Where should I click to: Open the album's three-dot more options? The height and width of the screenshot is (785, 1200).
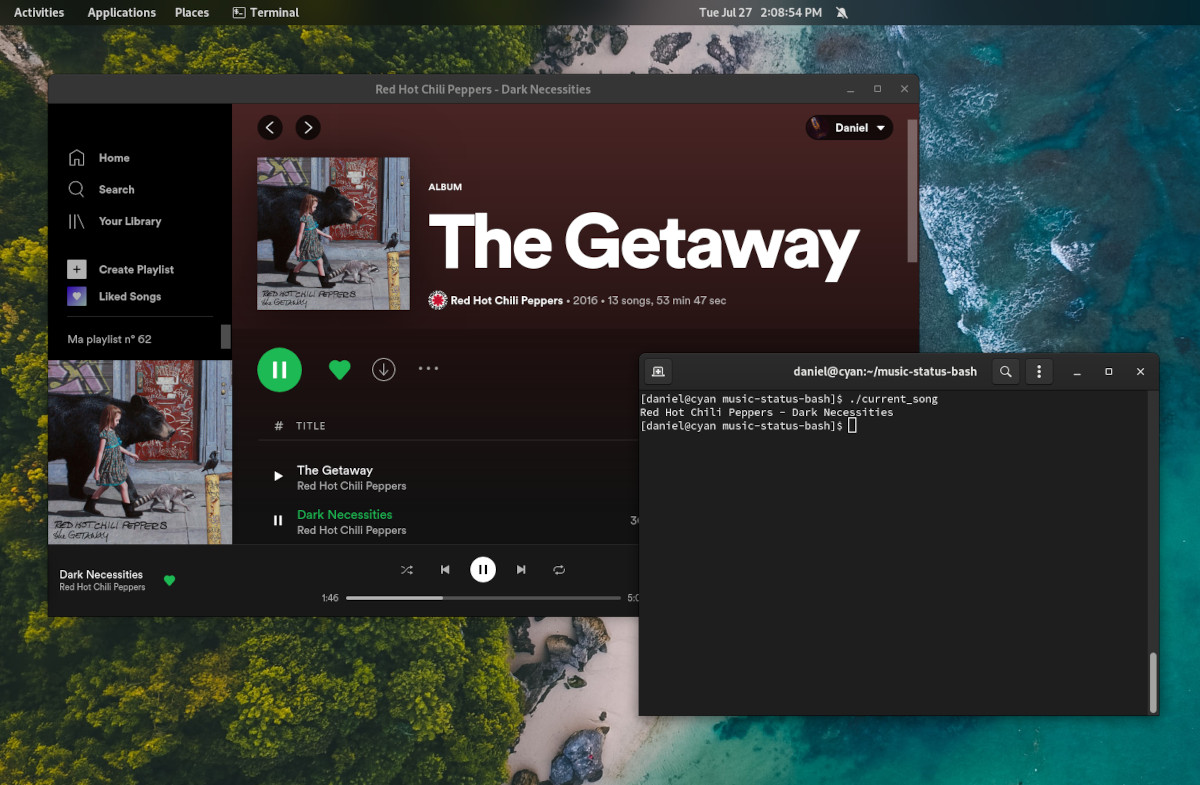[x=429, y=368]
